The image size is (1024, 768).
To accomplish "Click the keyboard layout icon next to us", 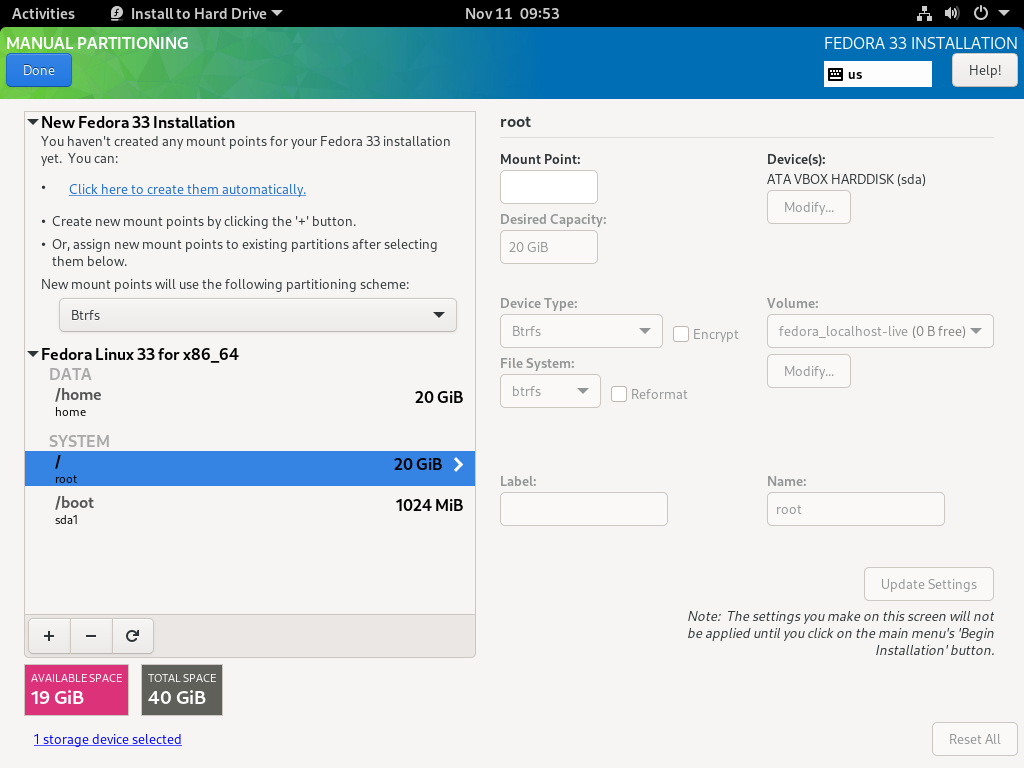I will click(x=835, y=74).
